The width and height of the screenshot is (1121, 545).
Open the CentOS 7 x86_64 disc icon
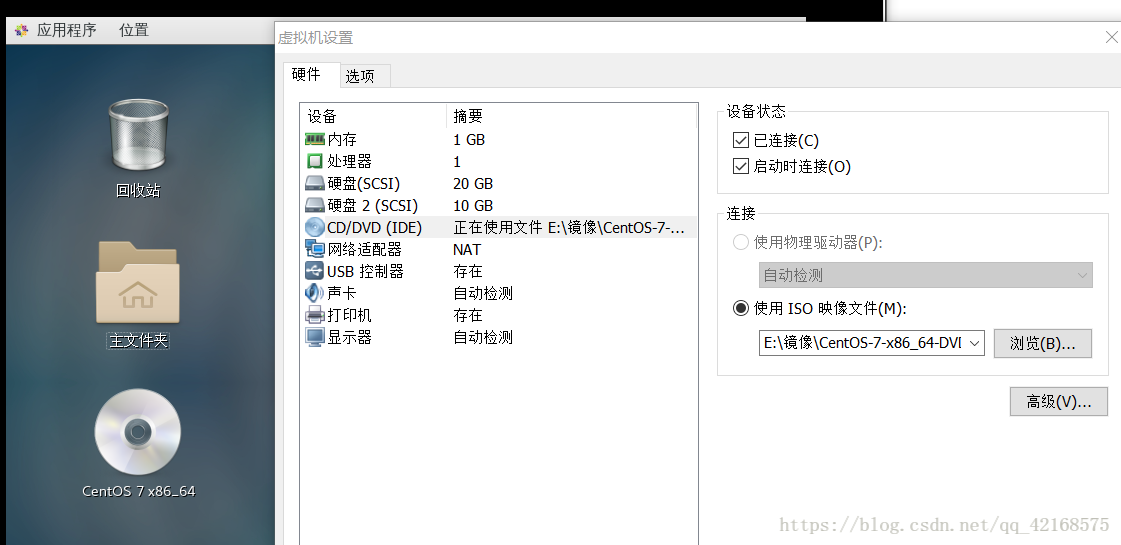[137, 431]
